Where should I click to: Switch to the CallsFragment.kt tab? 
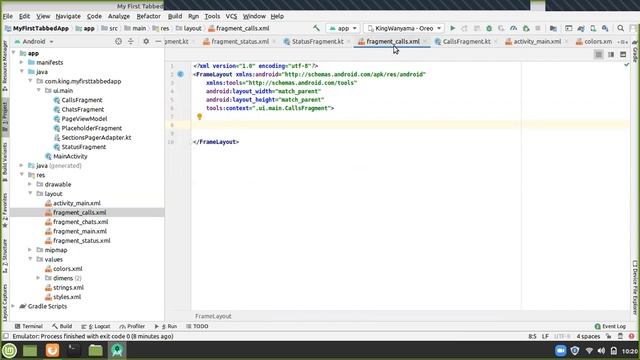pyautogui.click(x=466, y=42)
